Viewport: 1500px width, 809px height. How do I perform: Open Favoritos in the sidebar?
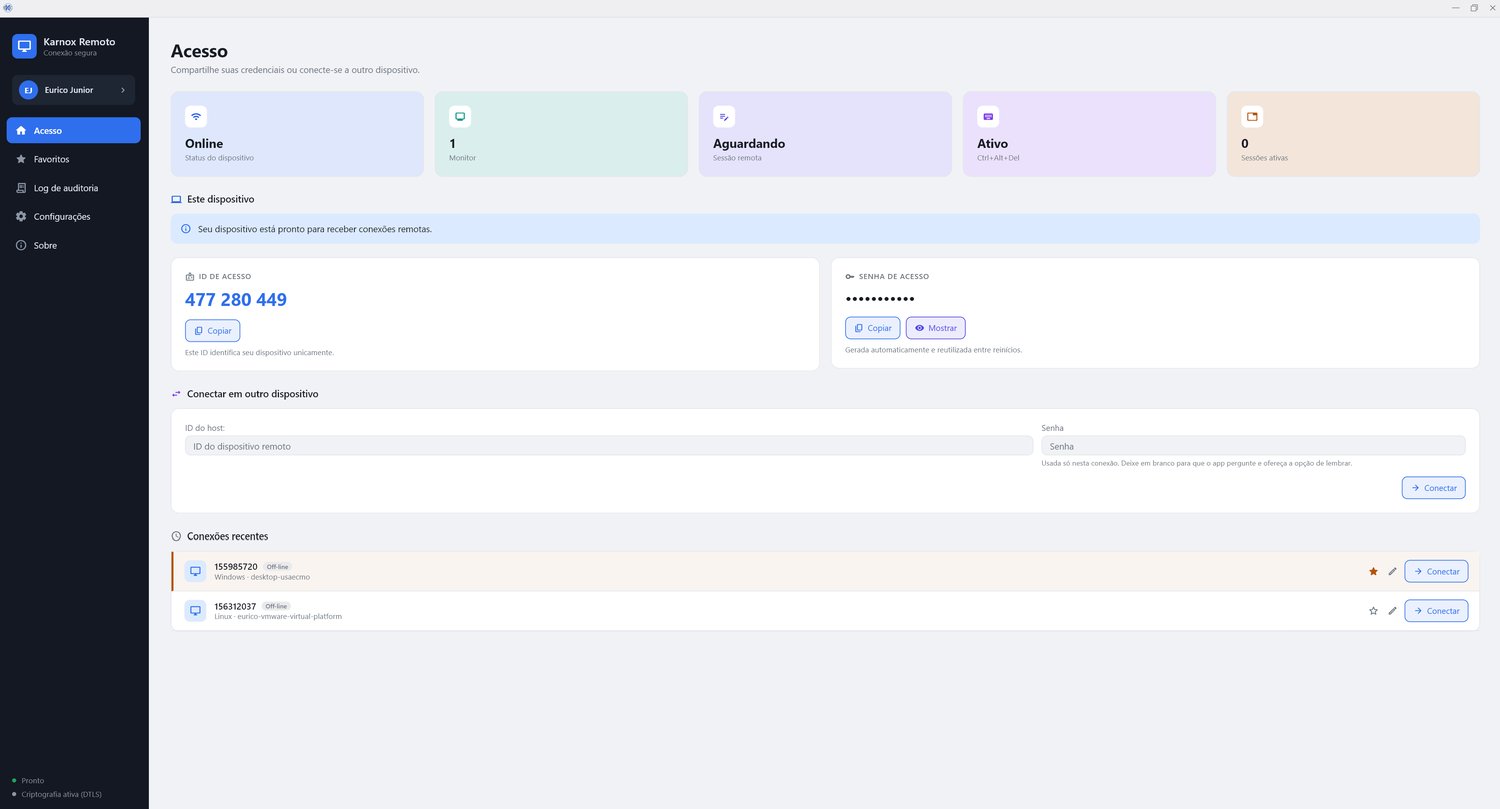(73, 159)
